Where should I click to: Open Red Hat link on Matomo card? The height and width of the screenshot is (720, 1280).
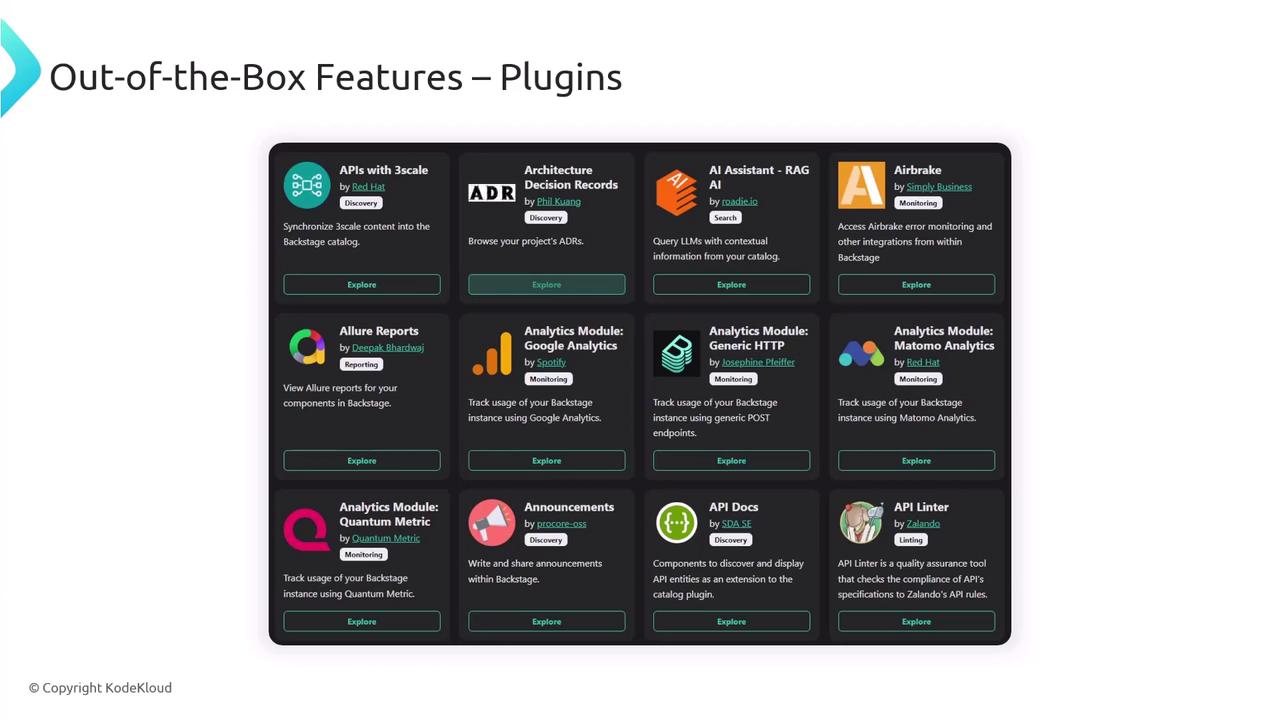point(923,363)
